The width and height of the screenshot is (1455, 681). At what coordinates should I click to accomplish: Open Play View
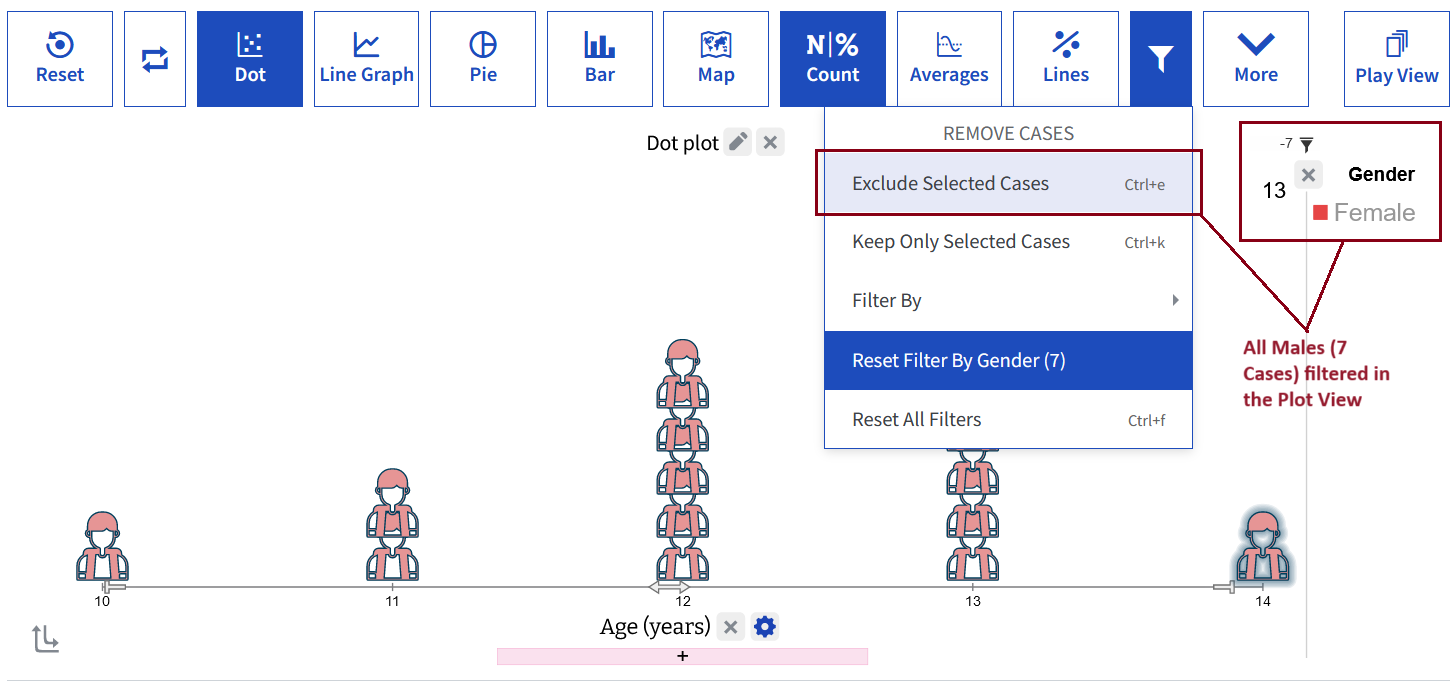click(1397, 59)
